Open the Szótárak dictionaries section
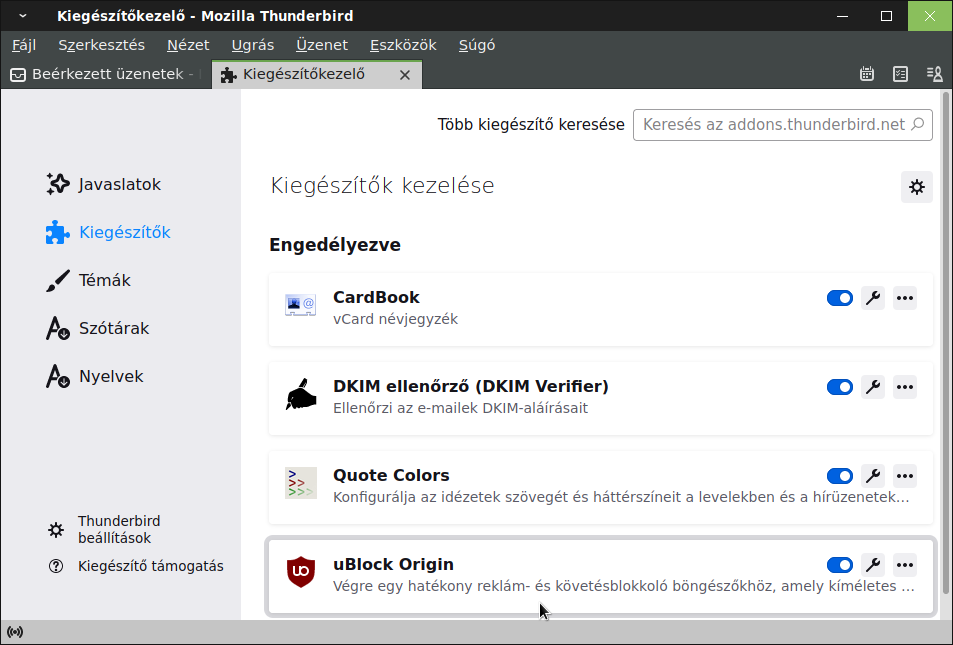Viewport: 953px width, 645px height. (x=97, y=328)
